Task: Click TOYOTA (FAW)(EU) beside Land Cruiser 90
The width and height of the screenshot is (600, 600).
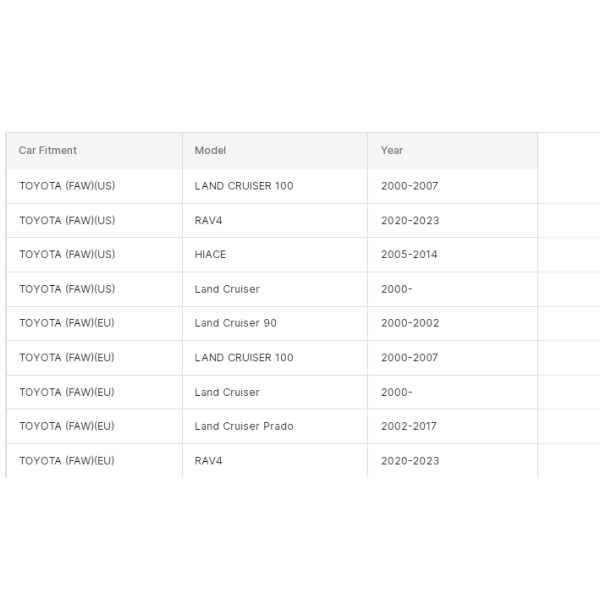Action: coord(67,323)
